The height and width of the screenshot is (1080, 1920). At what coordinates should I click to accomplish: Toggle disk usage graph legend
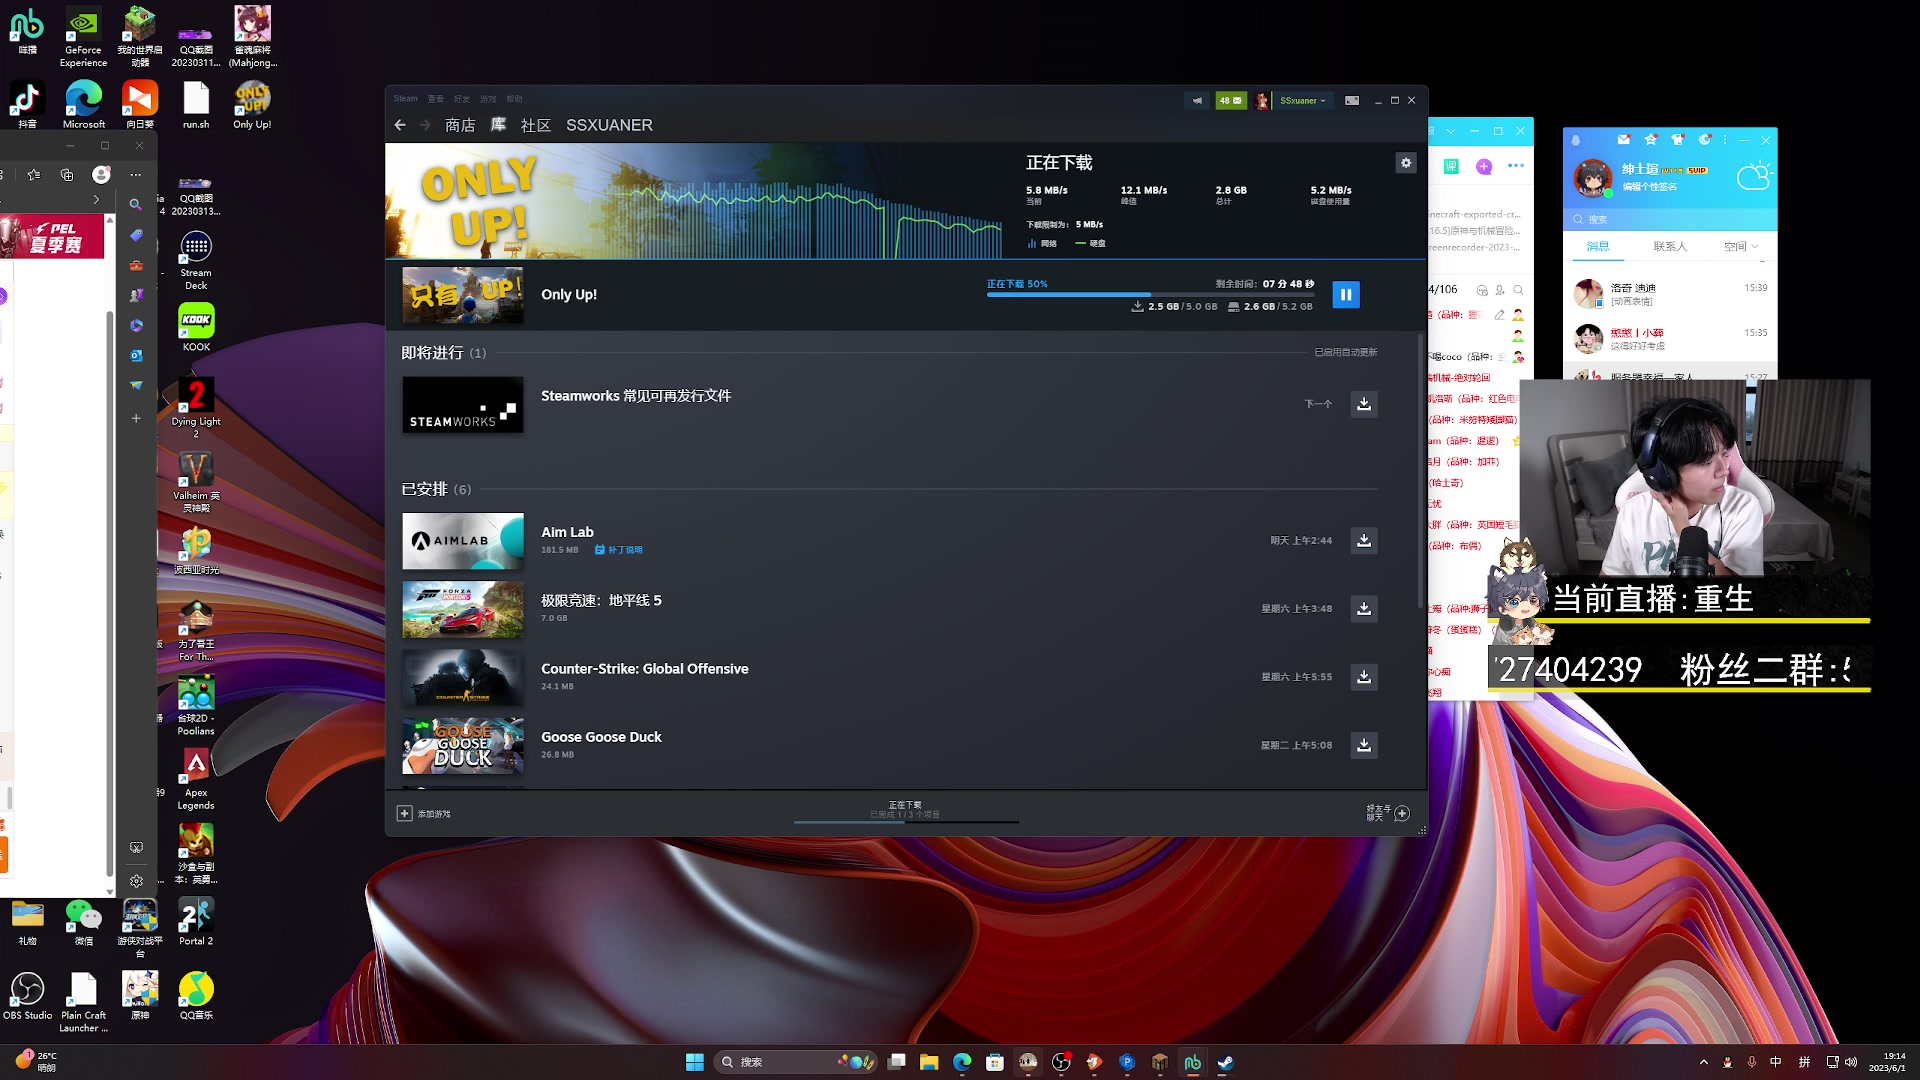pyautogui.click(x=1090, y=243)
